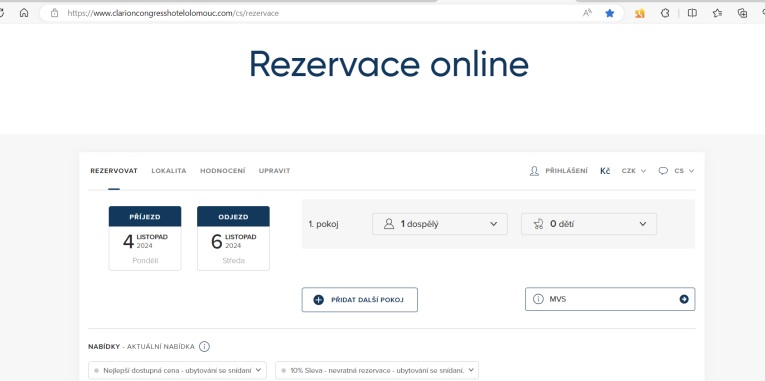Click Pondělí weekday text
Viewport: 765px width, 381px height.
[145, 261]
